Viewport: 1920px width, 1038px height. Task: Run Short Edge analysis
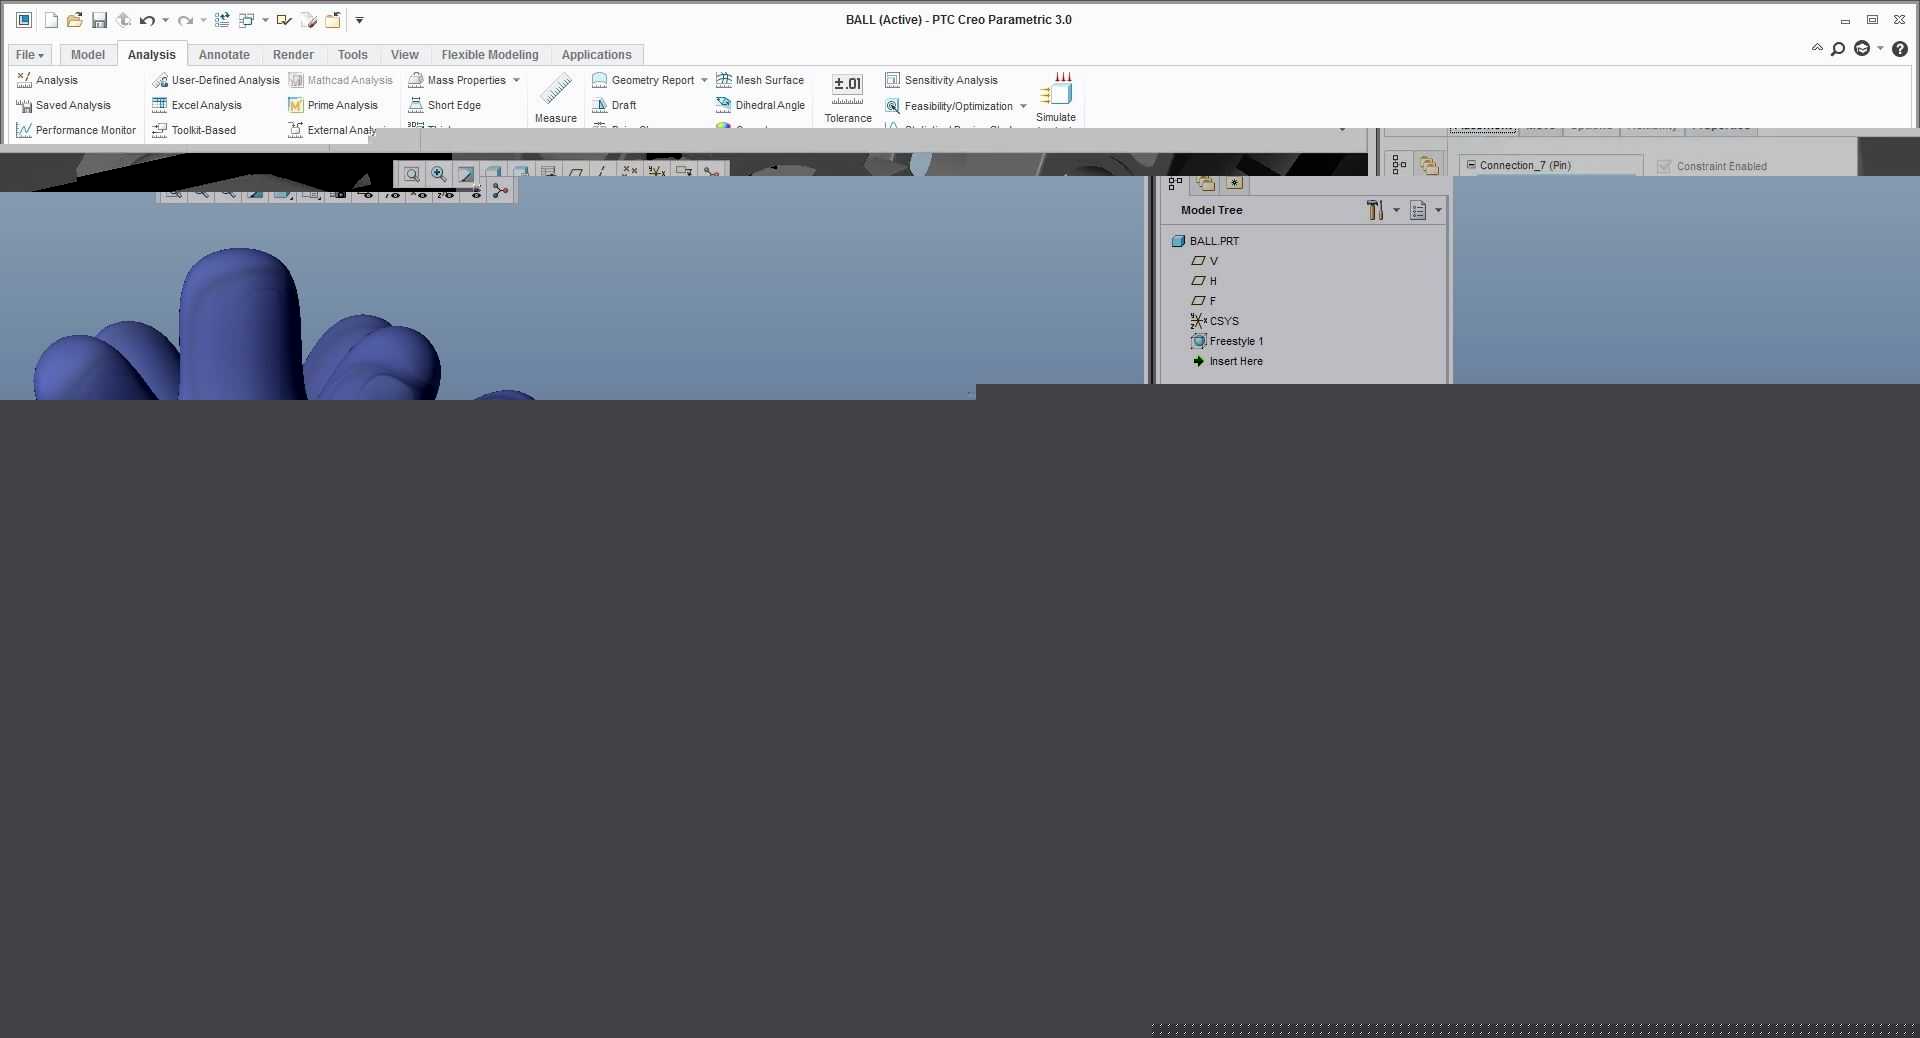pyautogui.click(x=445, y=105)
